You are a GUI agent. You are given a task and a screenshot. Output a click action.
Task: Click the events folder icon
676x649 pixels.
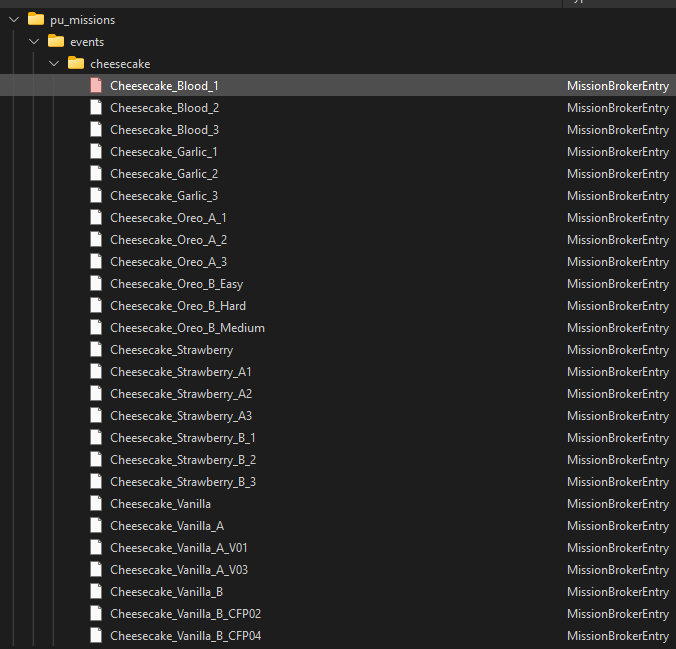click(x=56, y=41)
